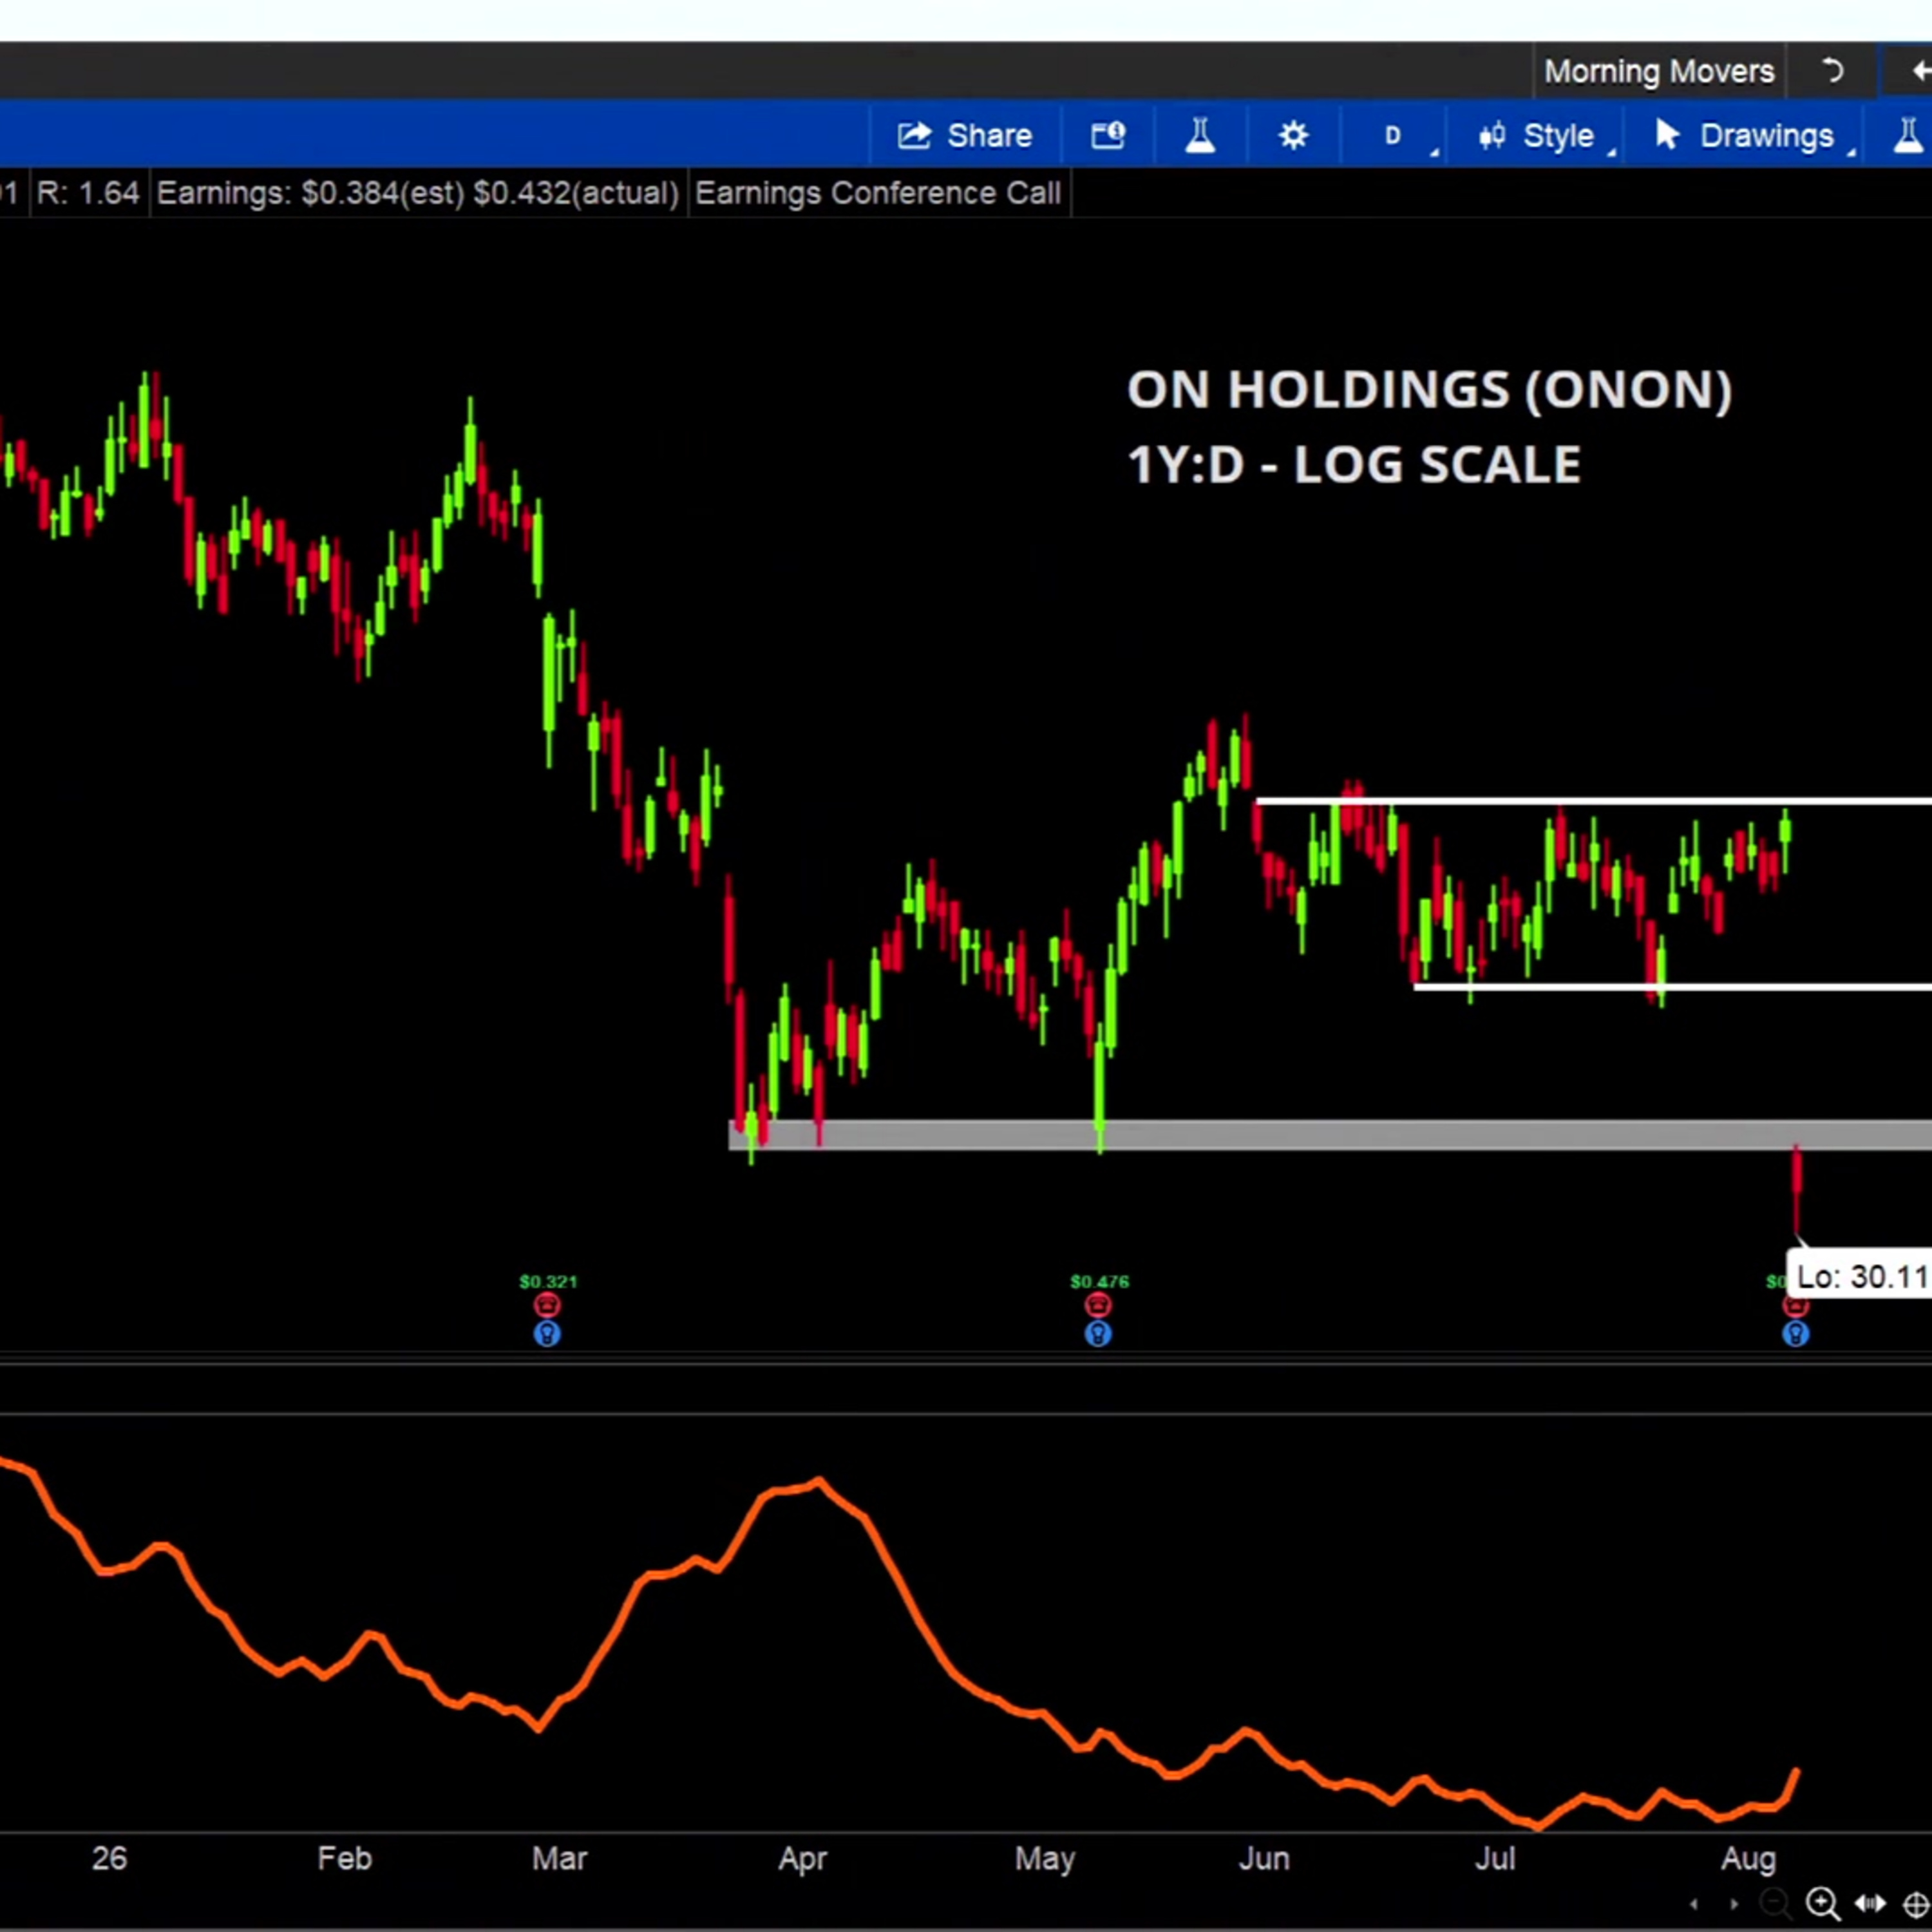The height and width of the screenshot is (1932, 1932).
Task: Select the upper white horizontal range line
Action: tap(1594, 801)
